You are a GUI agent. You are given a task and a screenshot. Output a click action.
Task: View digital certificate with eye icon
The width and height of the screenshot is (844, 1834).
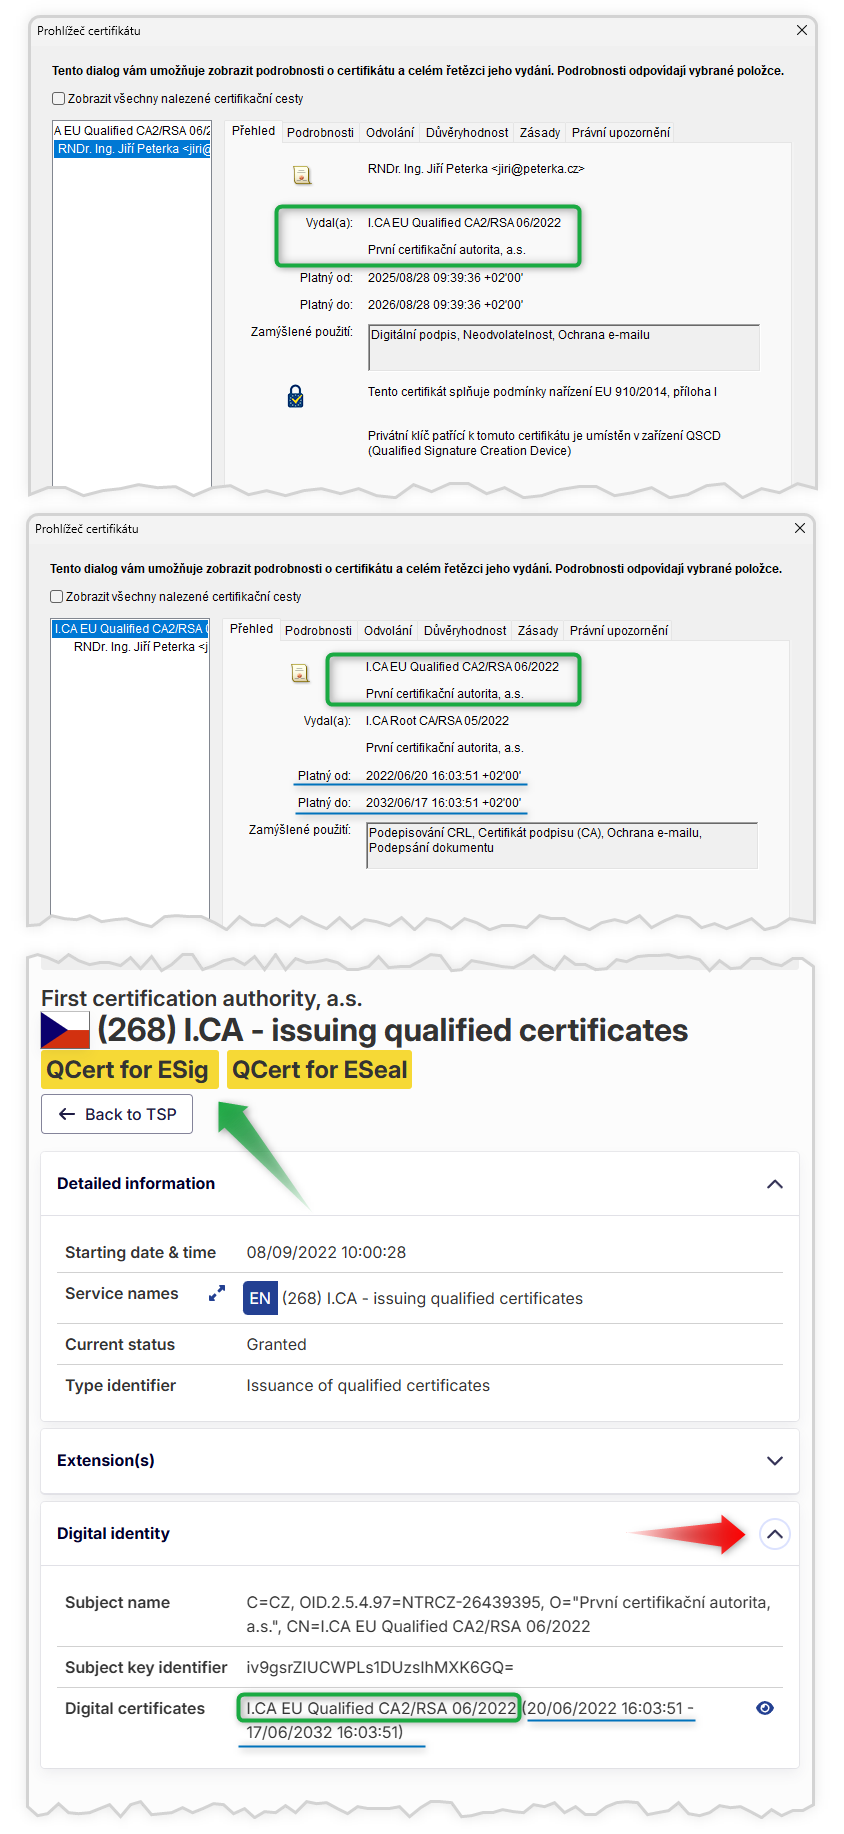[765, 1708]
